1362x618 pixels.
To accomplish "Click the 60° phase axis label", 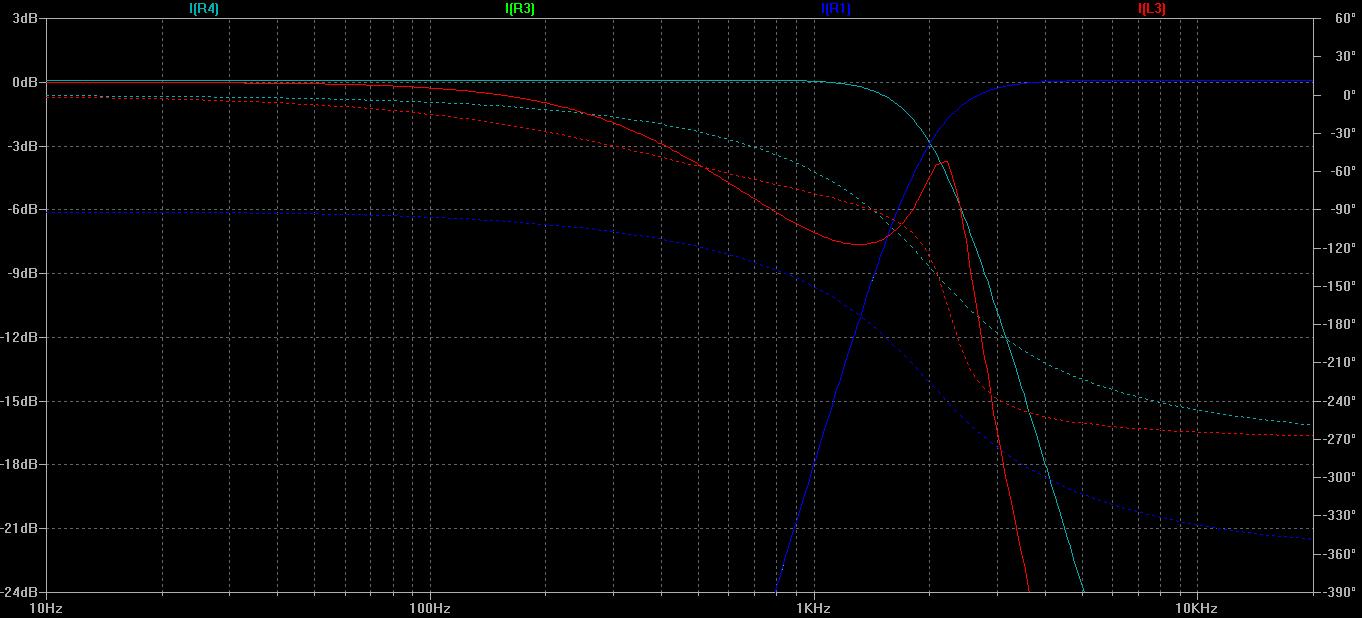I will 1345,19.
